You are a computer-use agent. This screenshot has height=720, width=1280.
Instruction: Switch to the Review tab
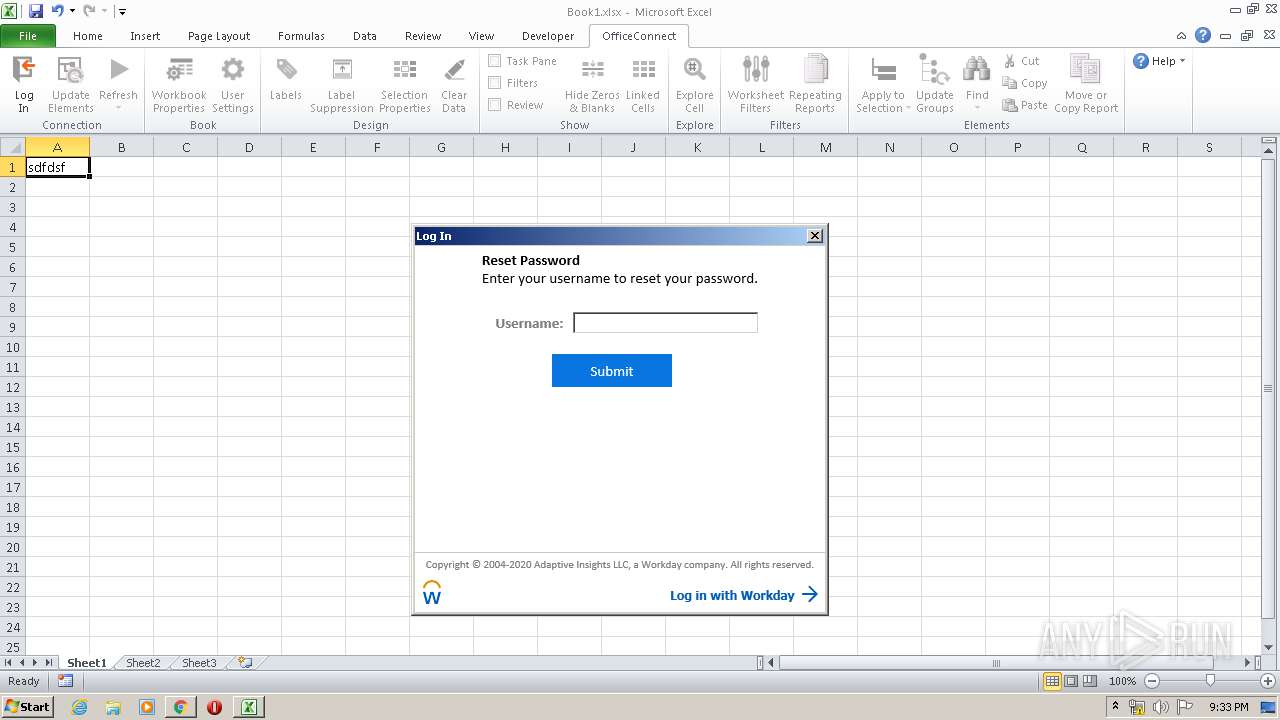[423, 36]
